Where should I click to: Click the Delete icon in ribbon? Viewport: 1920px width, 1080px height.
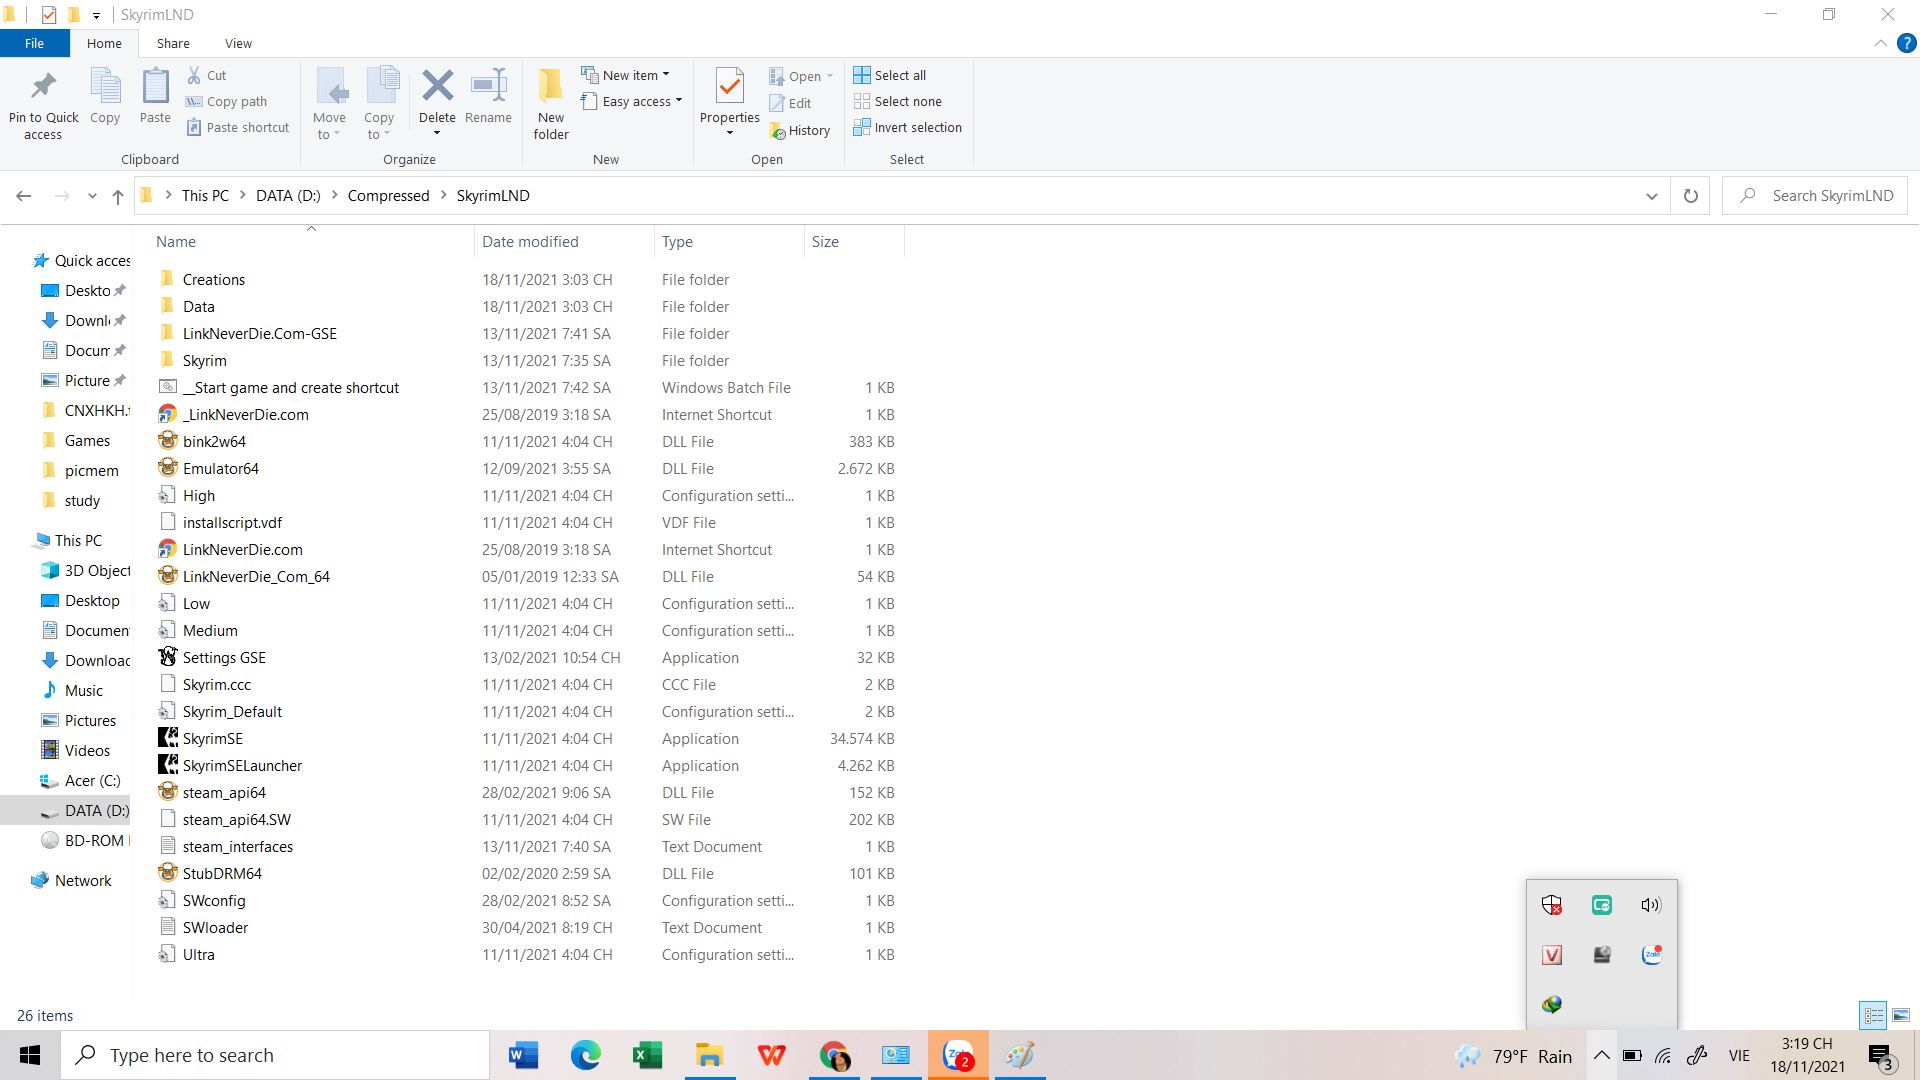point(437,87)
